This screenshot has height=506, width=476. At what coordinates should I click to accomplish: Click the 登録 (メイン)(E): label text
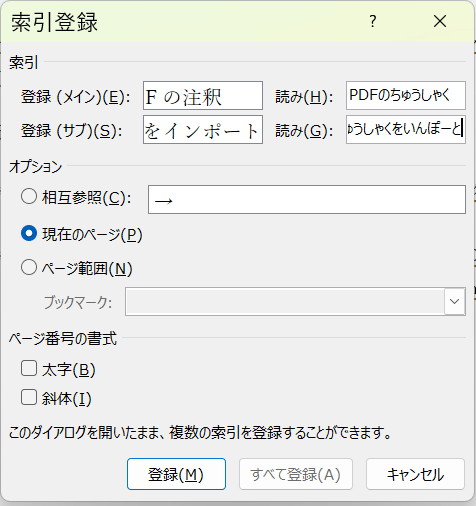point(76,97)
